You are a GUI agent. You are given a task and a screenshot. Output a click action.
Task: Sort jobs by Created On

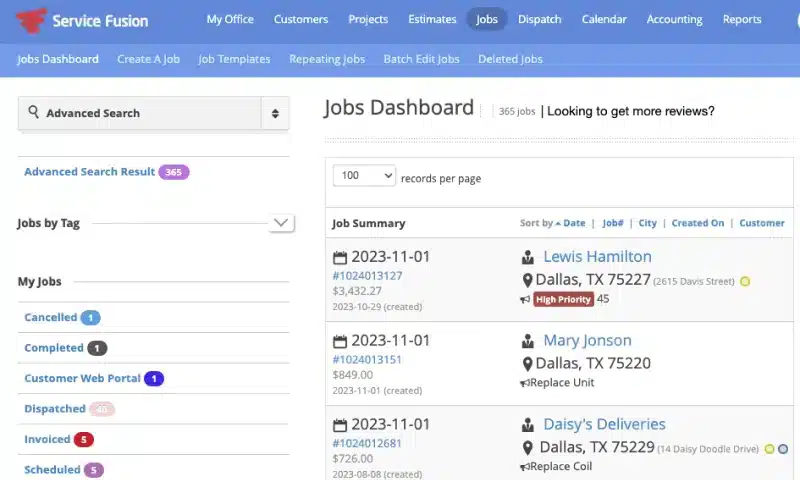coord(697,223)
